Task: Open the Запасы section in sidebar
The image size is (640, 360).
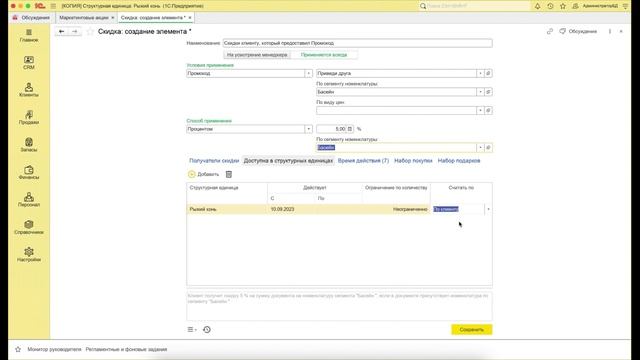Action: point(29,145)
